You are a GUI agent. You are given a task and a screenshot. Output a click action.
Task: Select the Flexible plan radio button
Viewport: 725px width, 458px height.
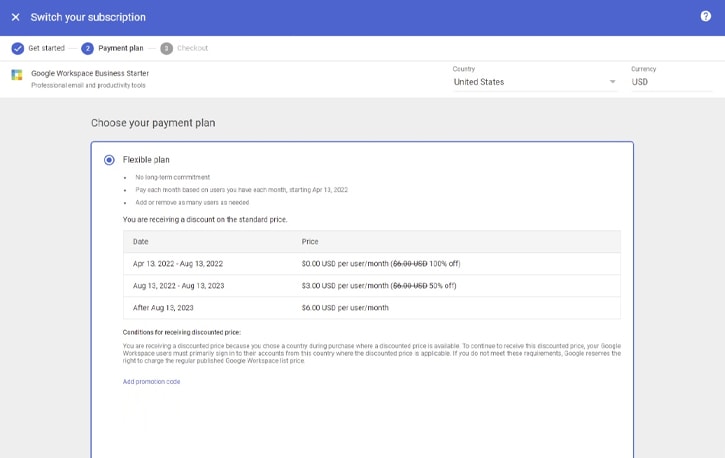coord(109,160)
